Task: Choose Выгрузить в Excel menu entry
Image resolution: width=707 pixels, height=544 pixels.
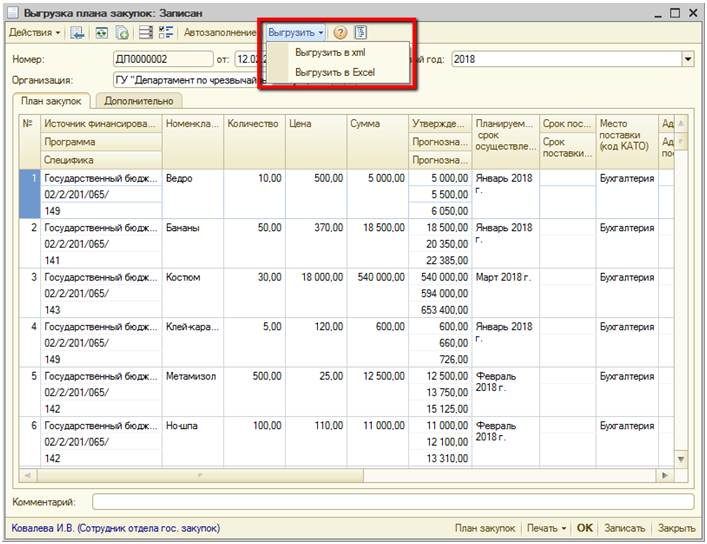Action: 334,72
